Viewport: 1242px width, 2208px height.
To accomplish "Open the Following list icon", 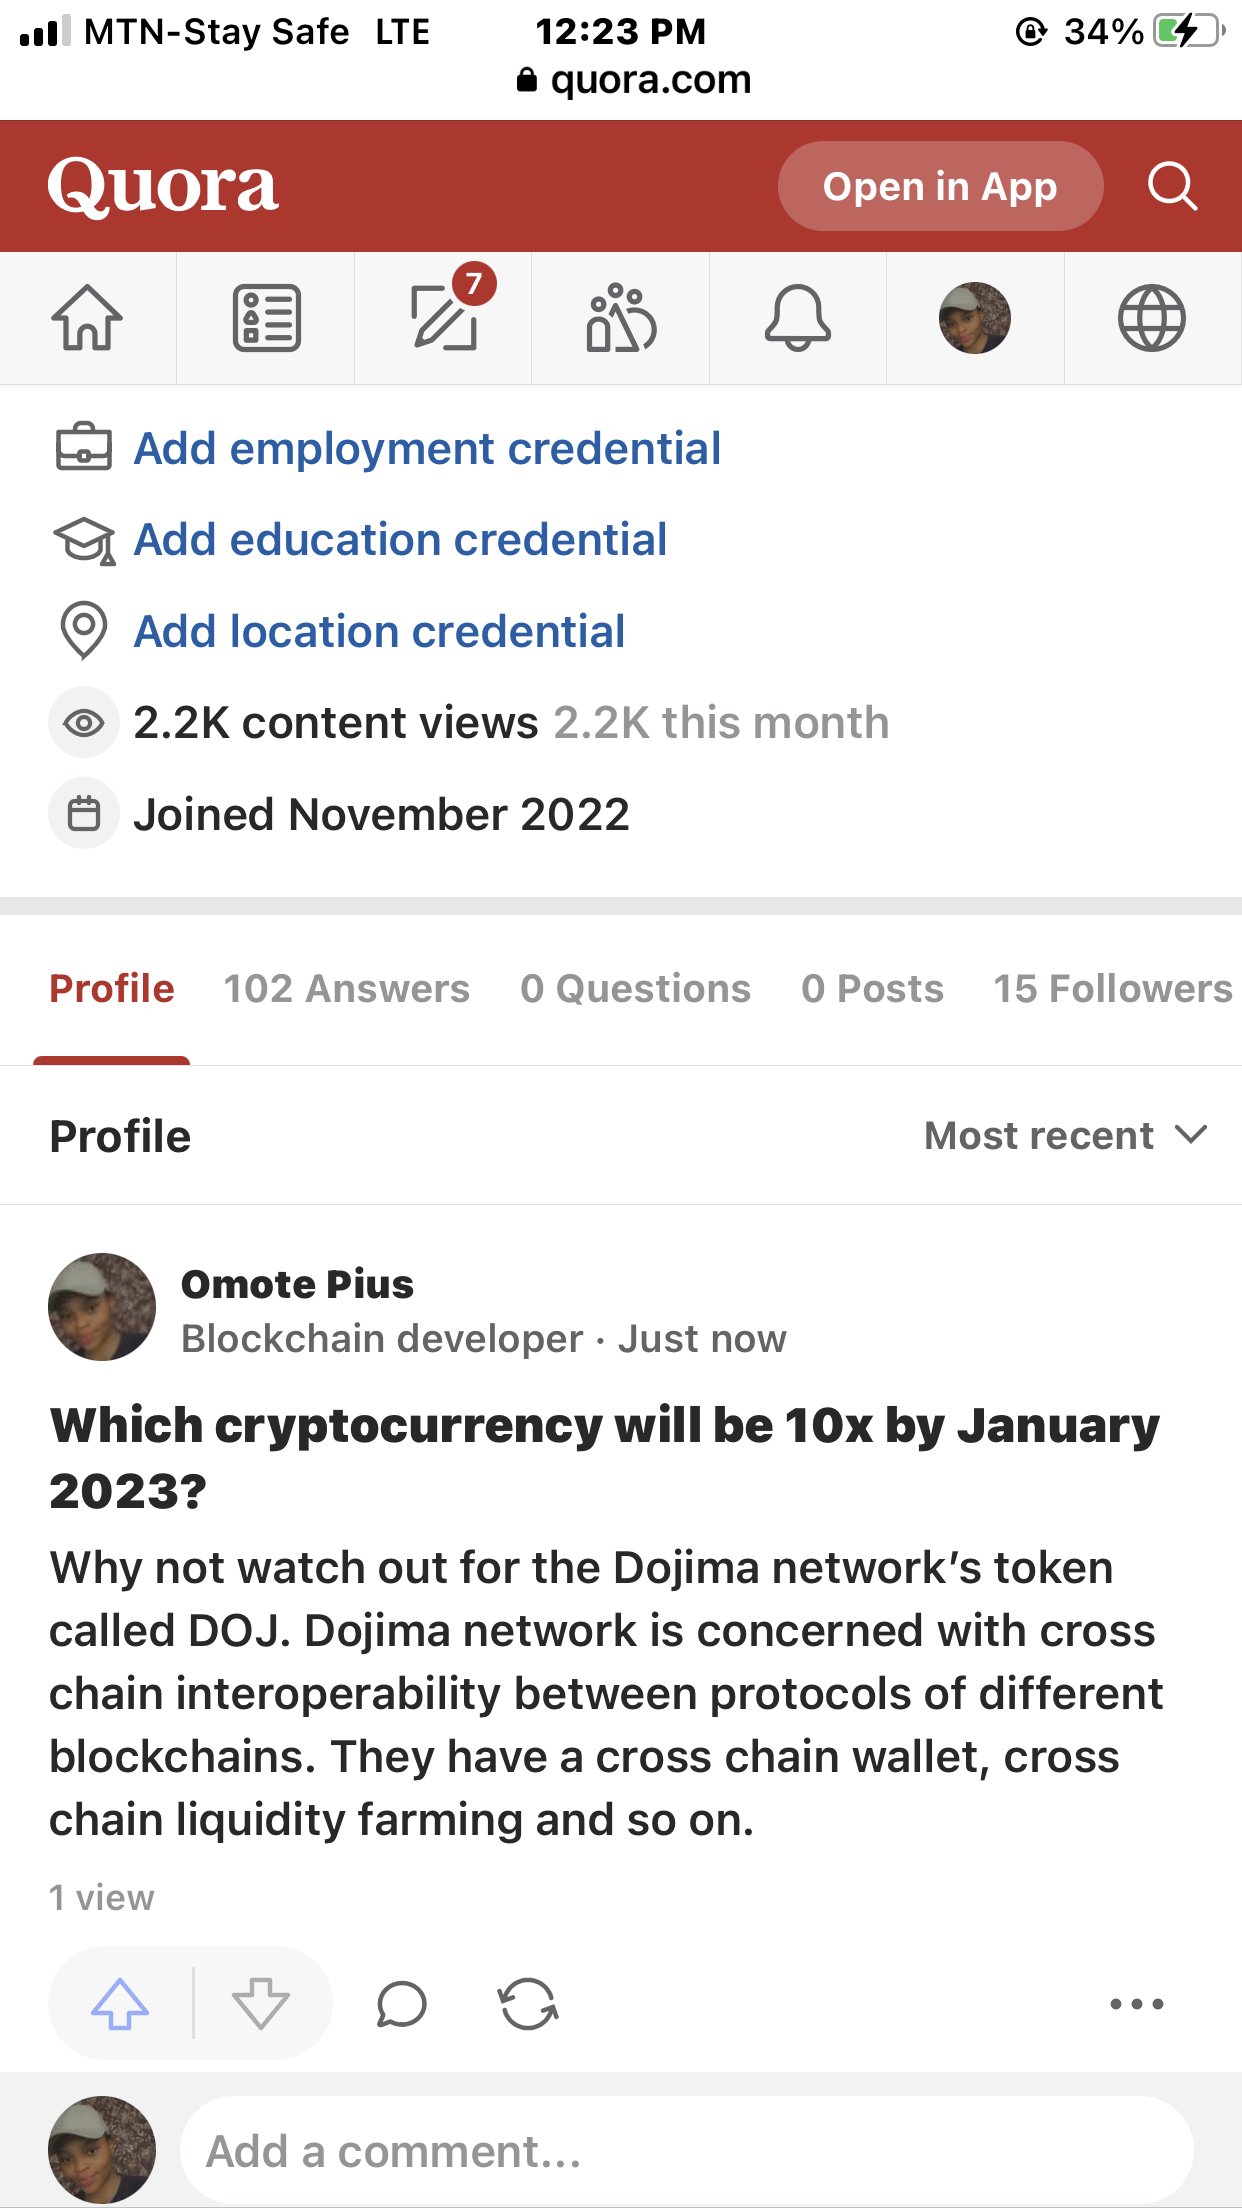I will pos(266,318).
